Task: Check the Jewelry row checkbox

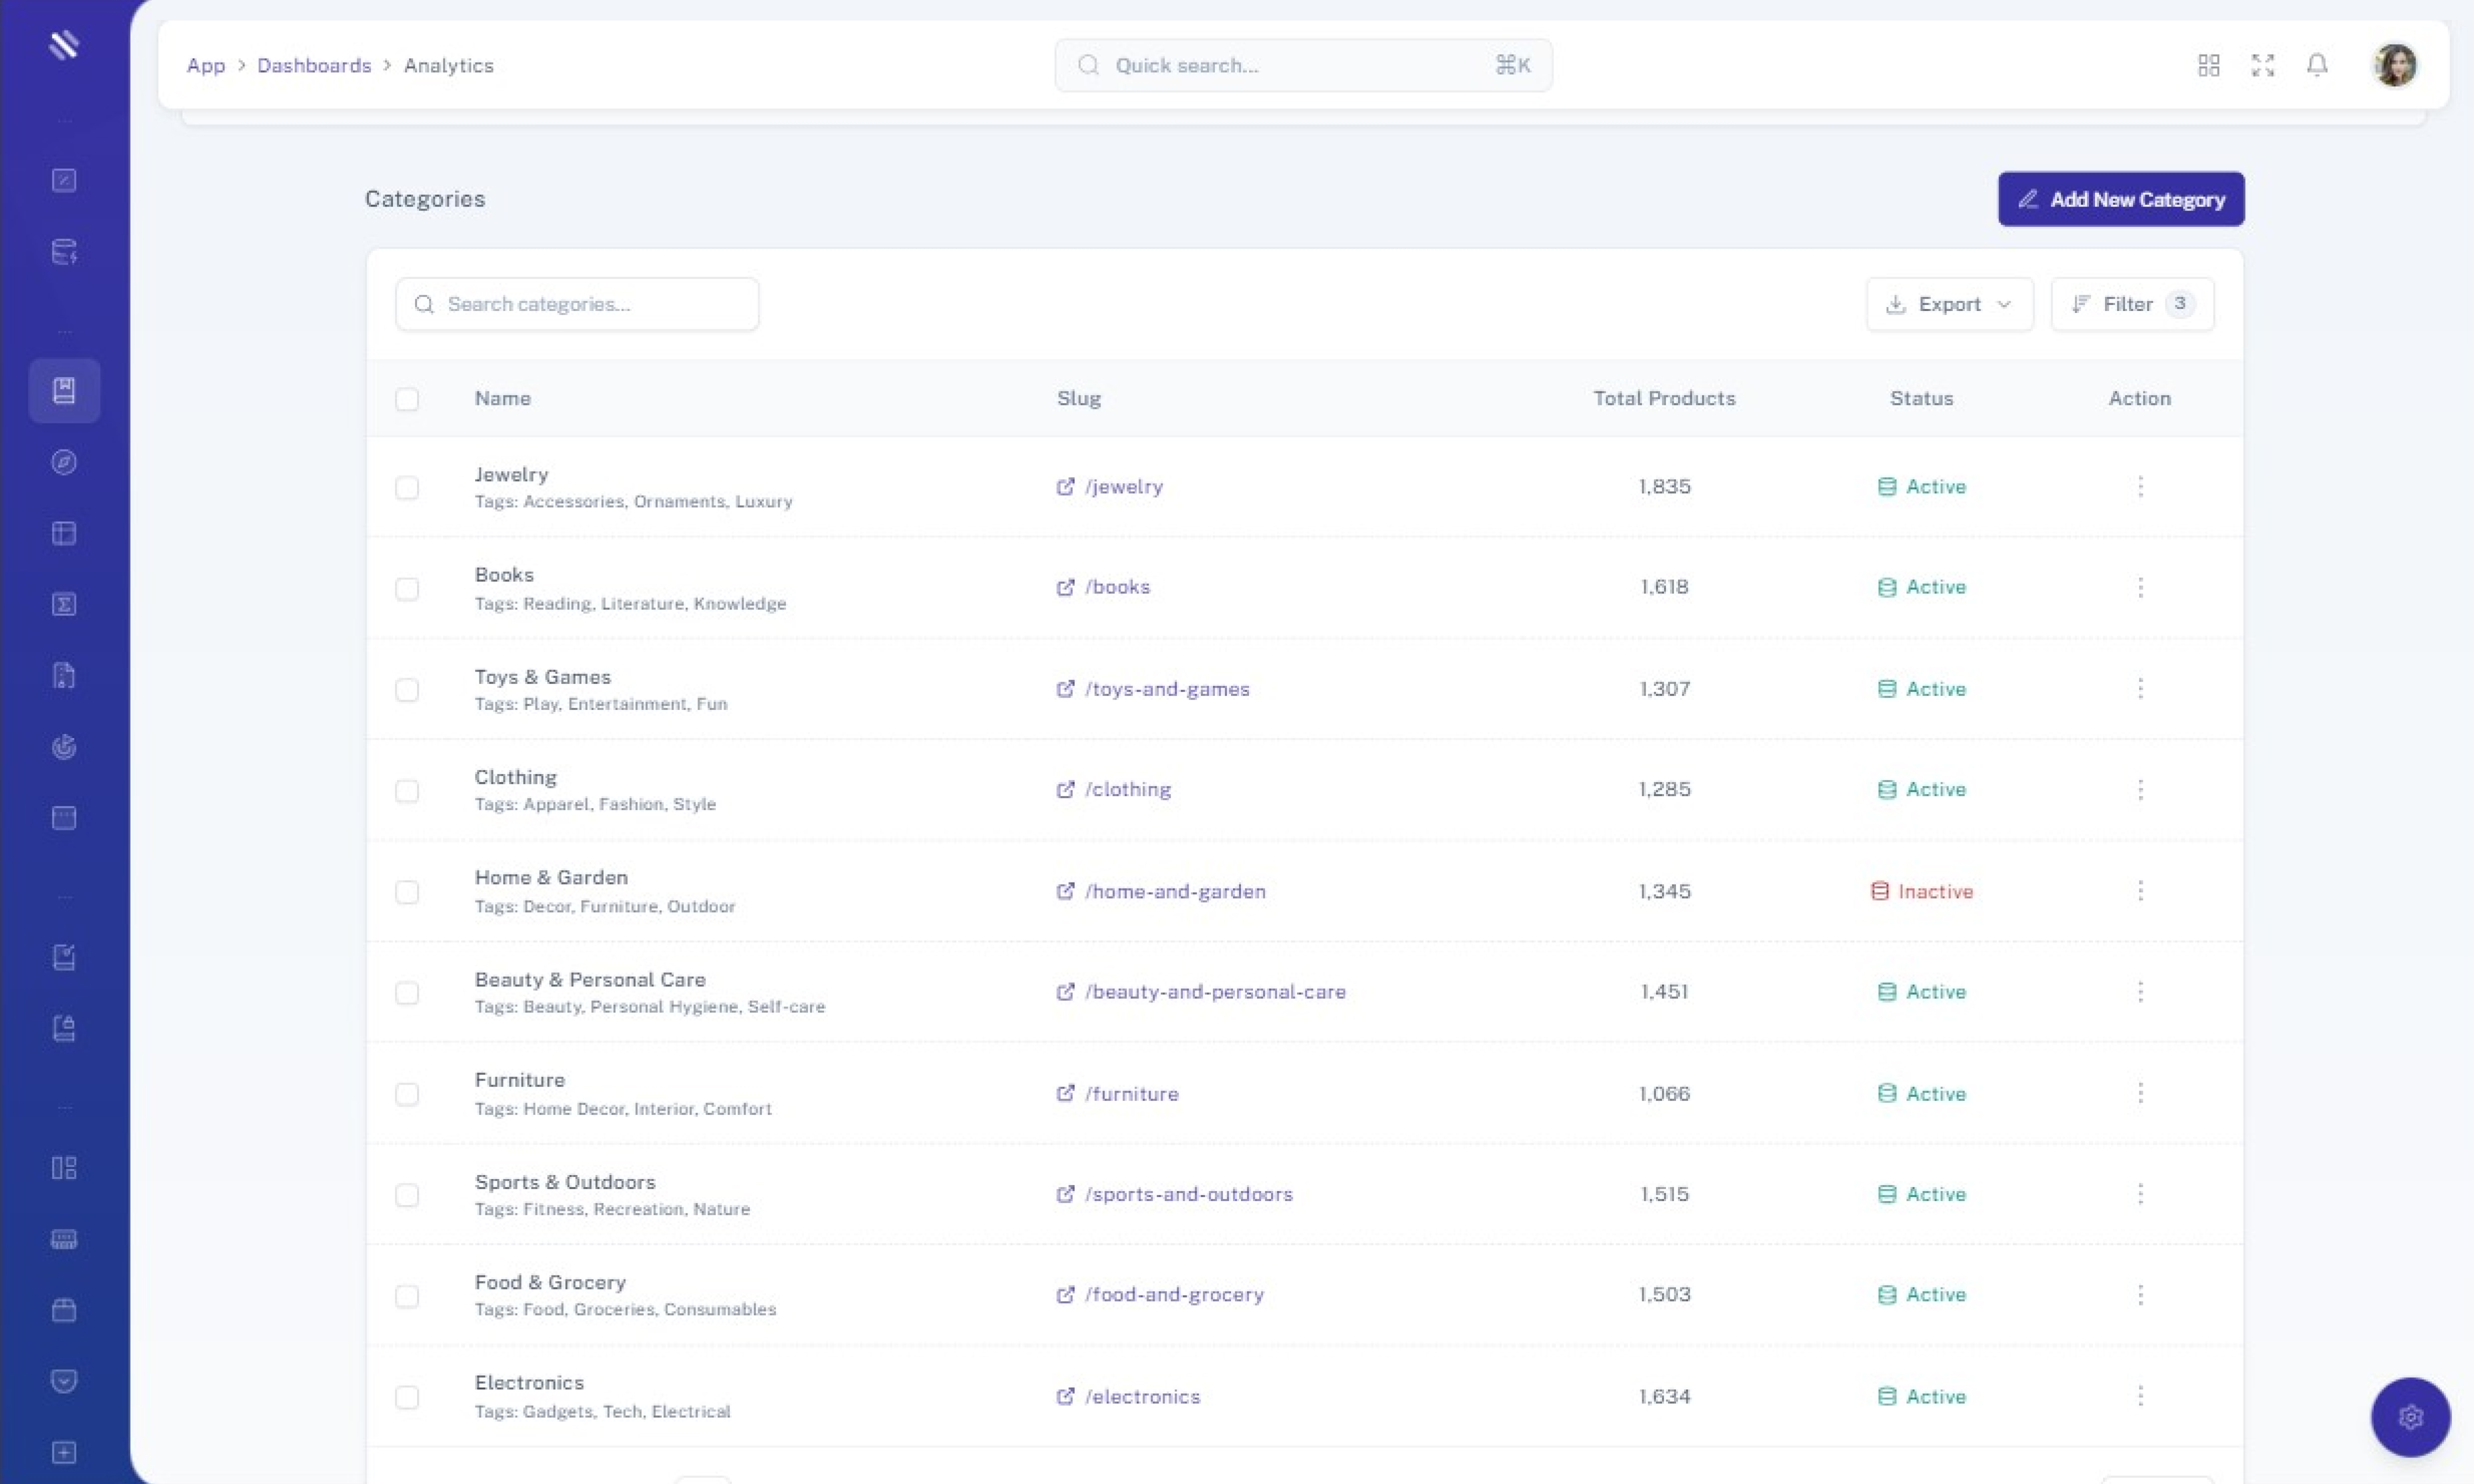Action: click(x=407, y=488)
